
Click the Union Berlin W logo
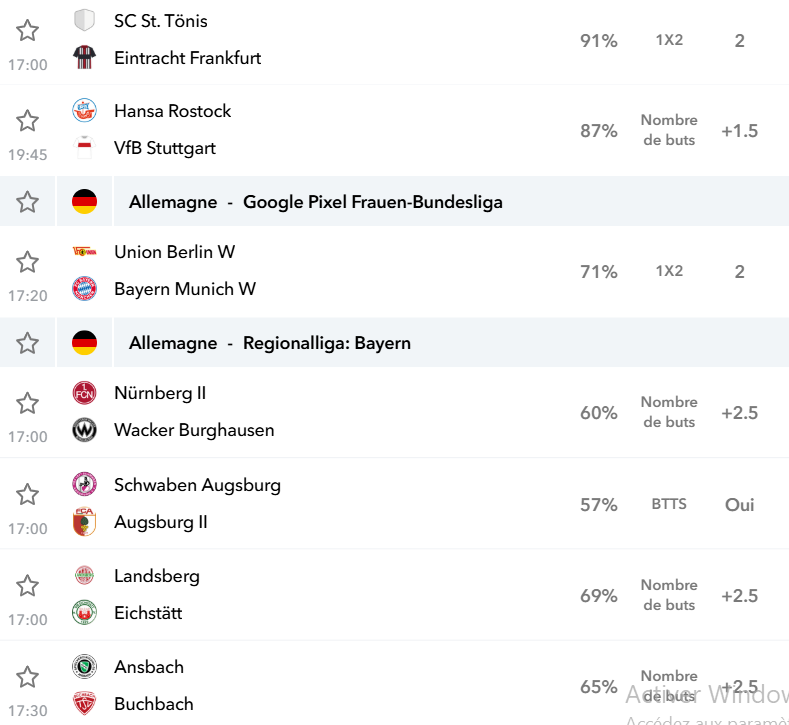pos(84,252)
